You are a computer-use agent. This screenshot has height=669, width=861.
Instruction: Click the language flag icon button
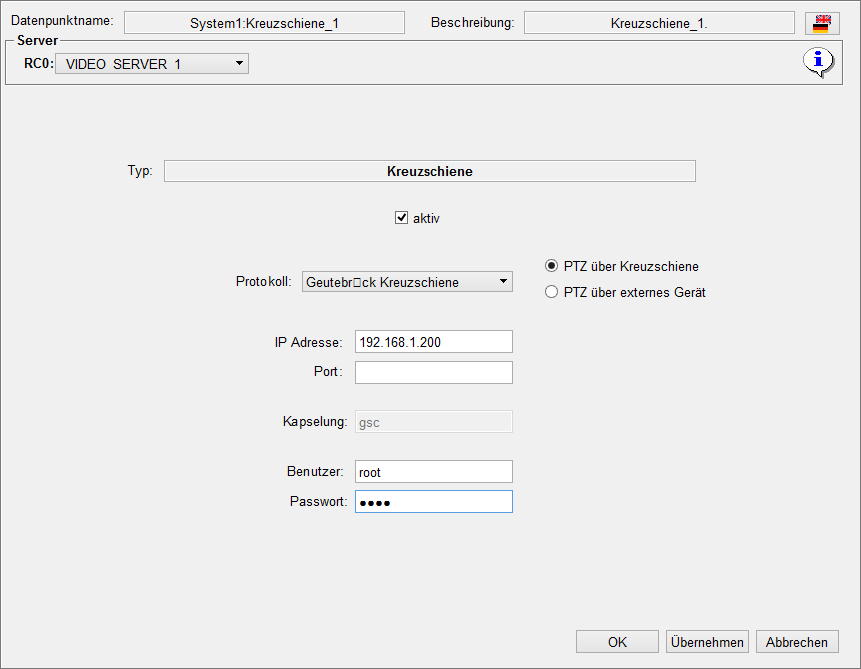click(821, 23)
